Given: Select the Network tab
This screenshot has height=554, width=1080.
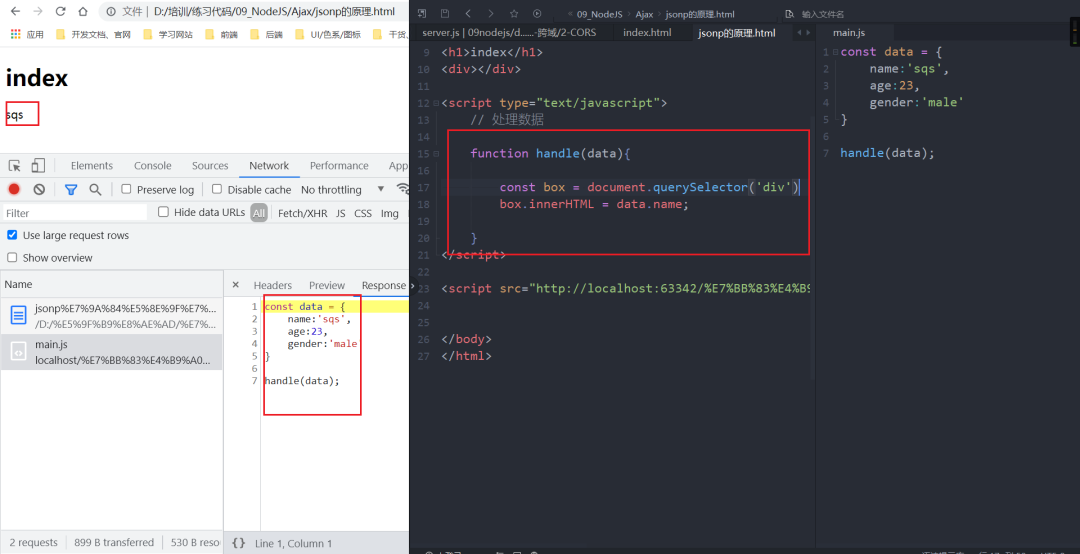Looking at the screenshot, I should pos(269,165).
